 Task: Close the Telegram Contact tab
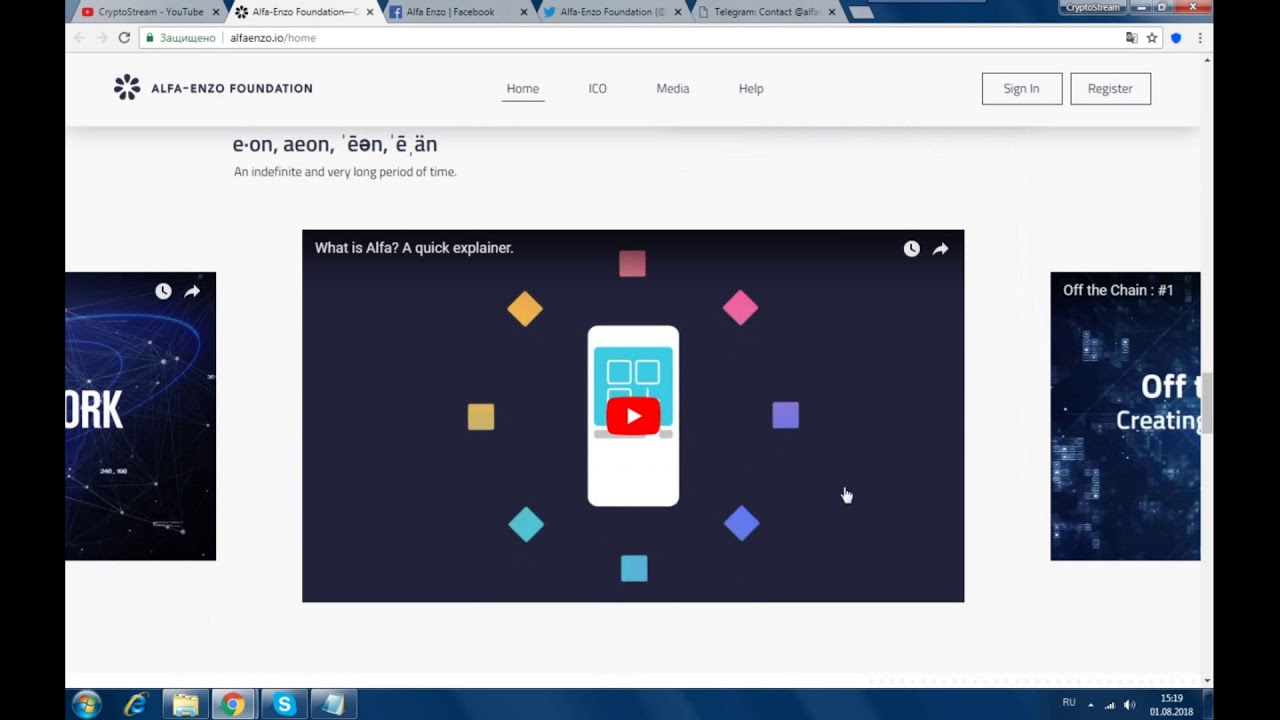831,12
